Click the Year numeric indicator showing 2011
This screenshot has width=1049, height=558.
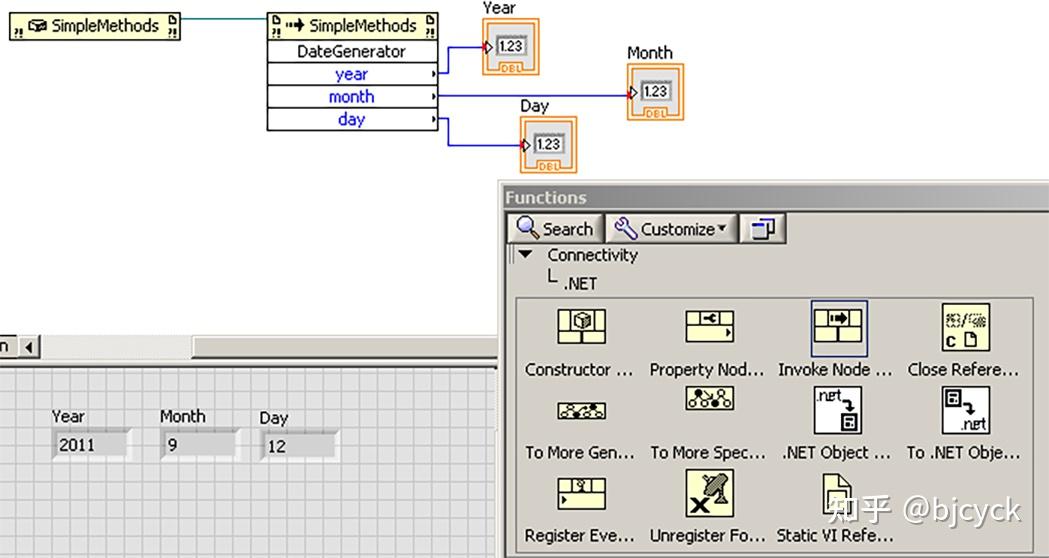click(x=90, y=445)
